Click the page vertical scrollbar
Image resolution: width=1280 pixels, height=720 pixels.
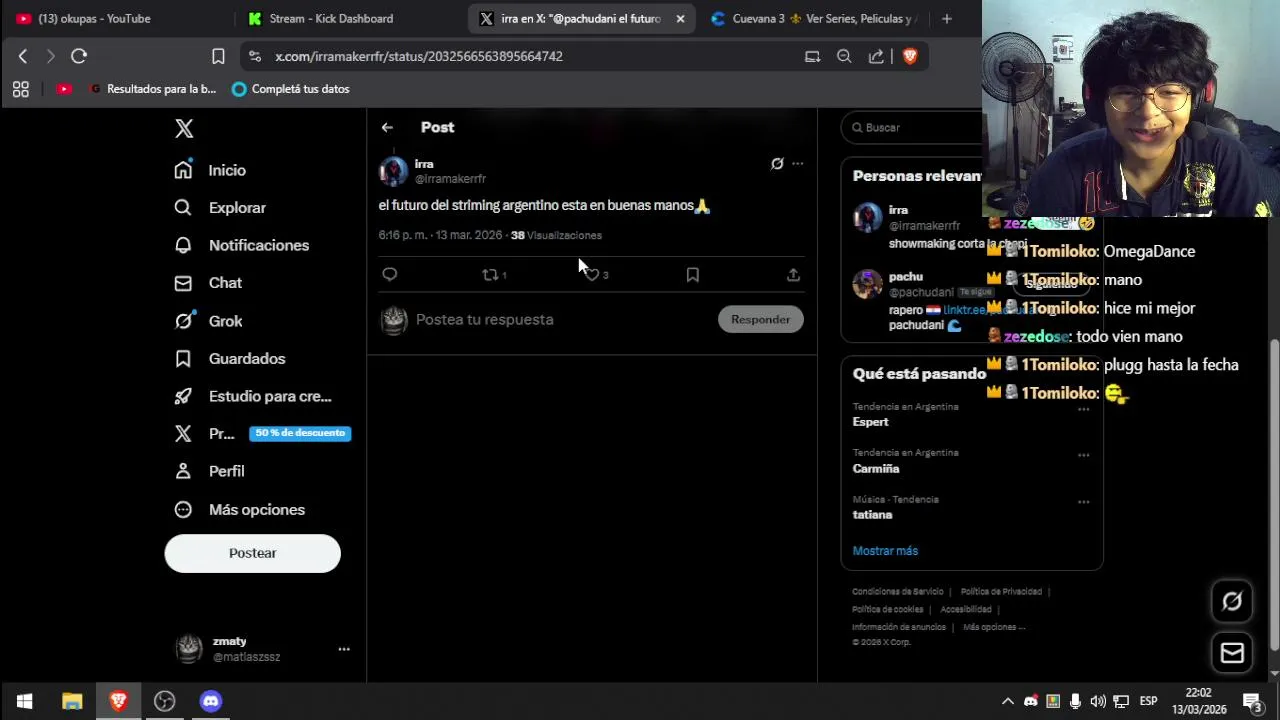pos(1274,495)
